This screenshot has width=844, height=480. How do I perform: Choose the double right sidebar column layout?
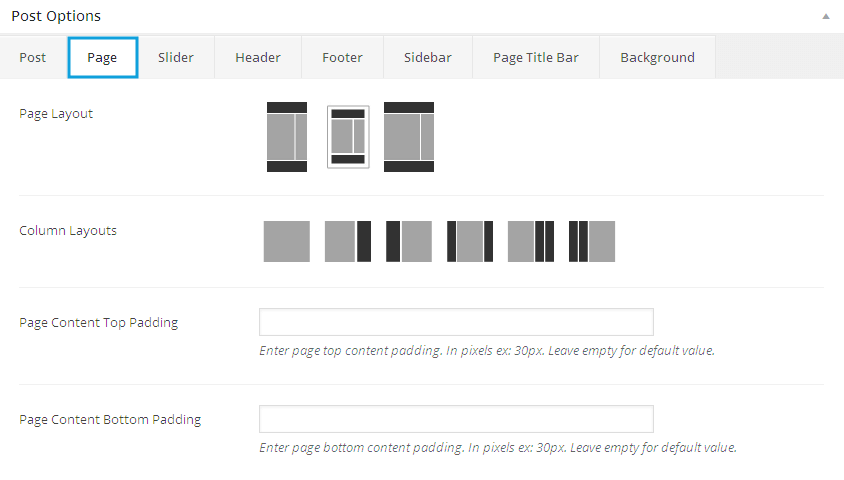click(x=531, y=241)
